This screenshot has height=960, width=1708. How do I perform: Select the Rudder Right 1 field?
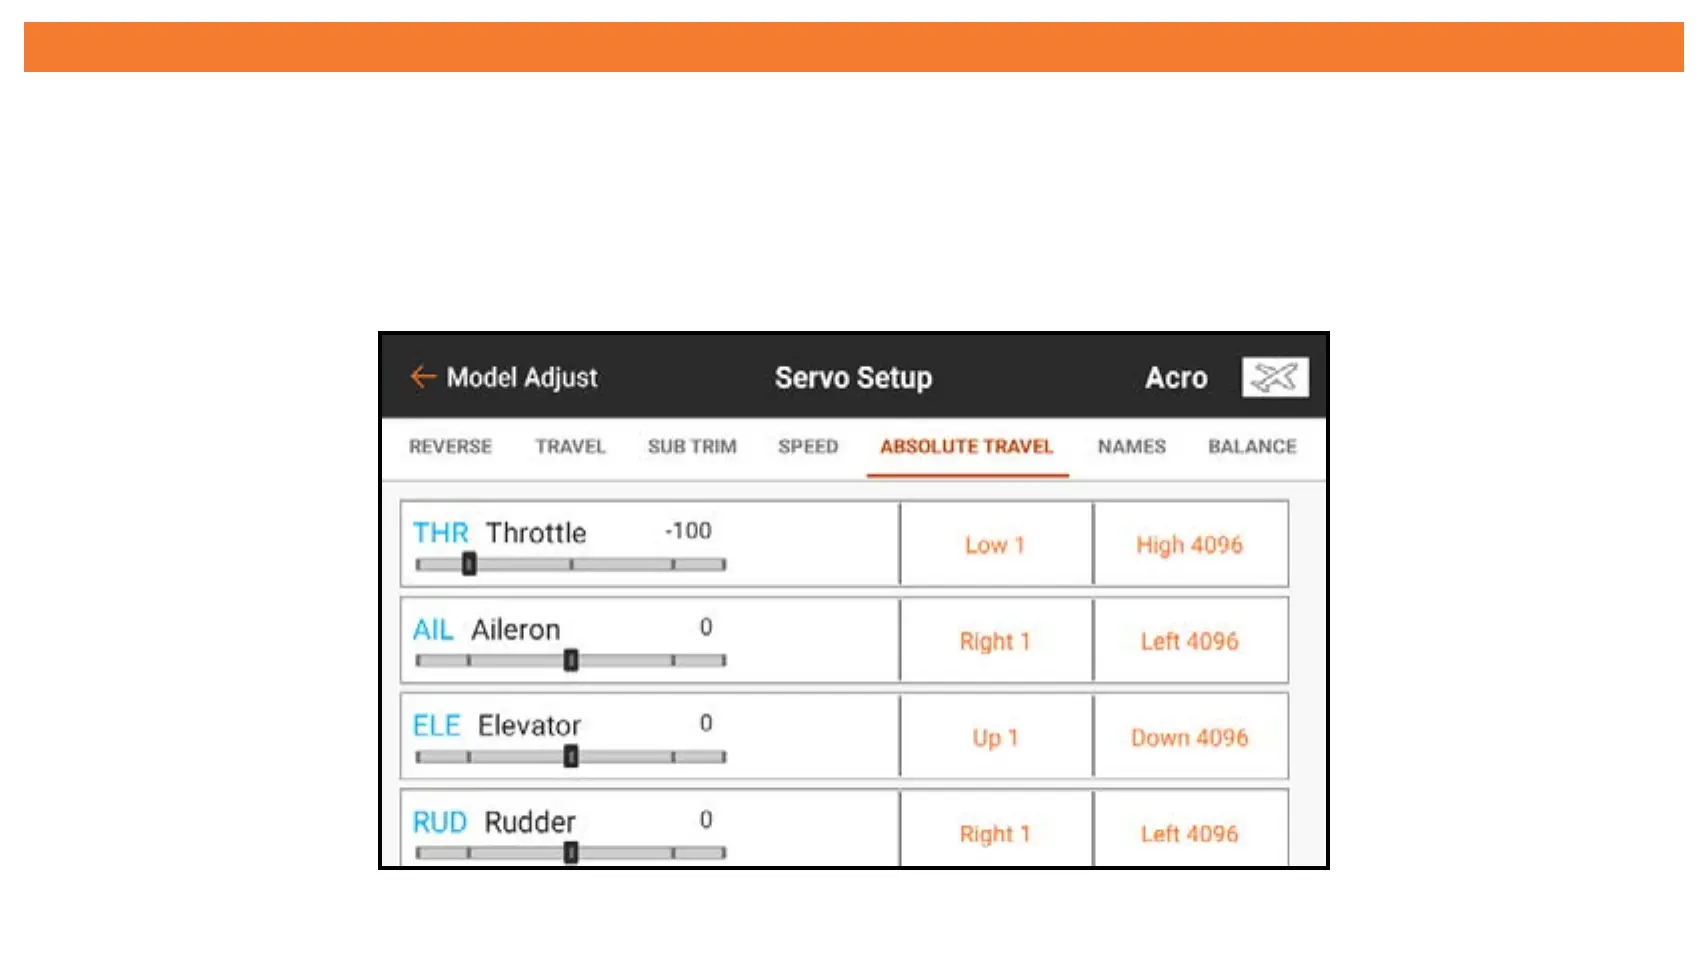[995, 833]
